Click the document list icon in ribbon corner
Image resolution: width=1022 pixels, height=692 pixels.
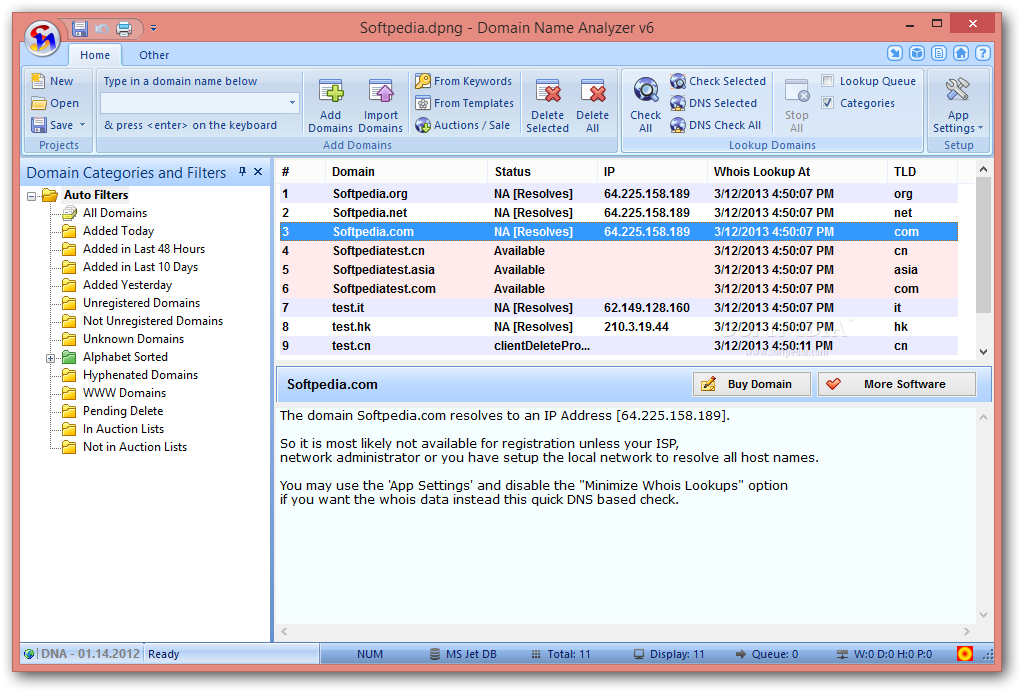pos(939,53)
